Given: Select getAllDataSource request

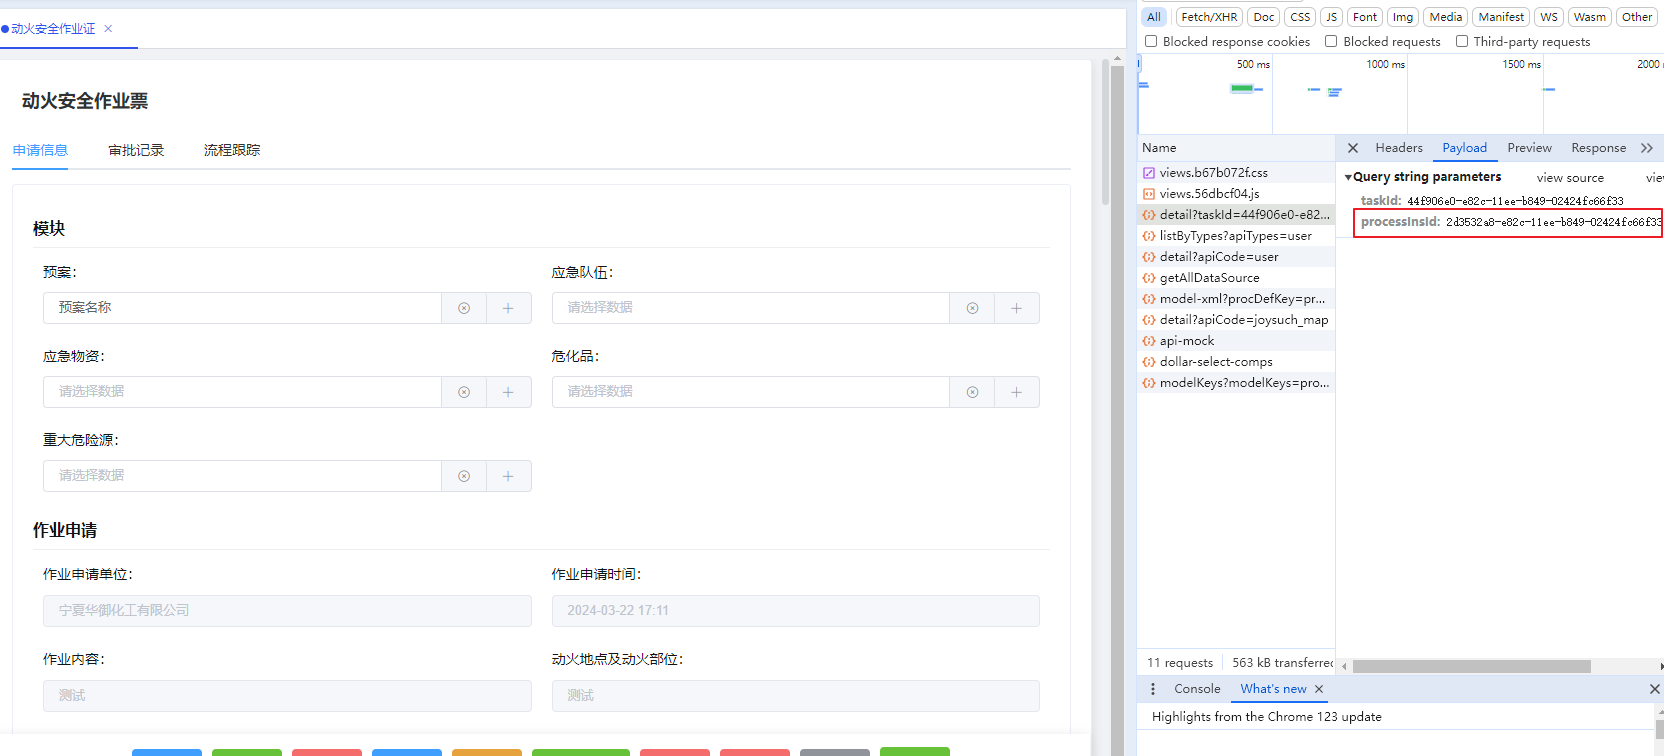Looking at the screenshot, I should tap(1236, 278).
